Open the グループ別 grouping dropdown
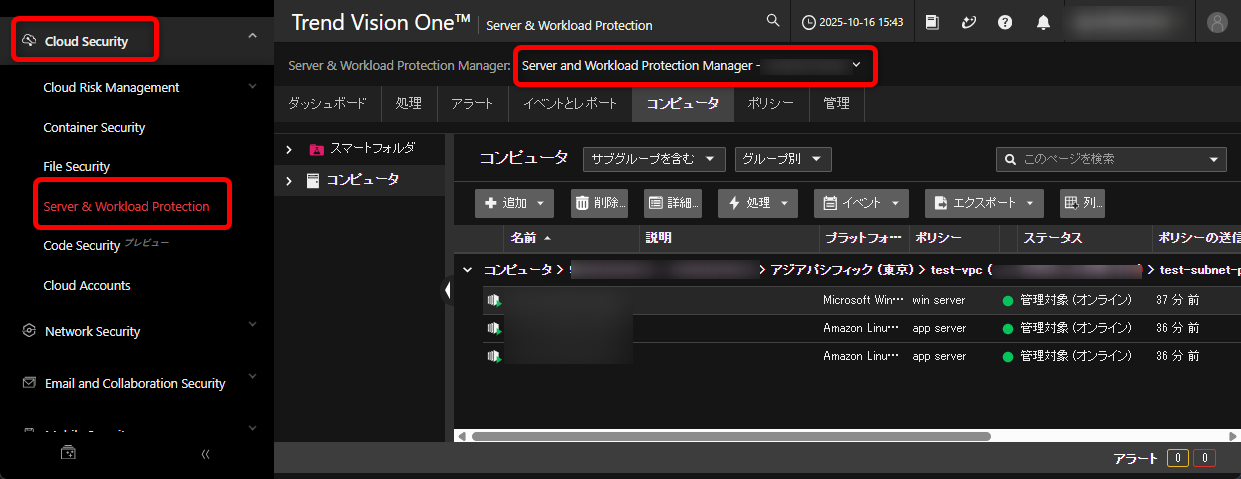This screenshot has width=1241, height=479. point(782,159)
